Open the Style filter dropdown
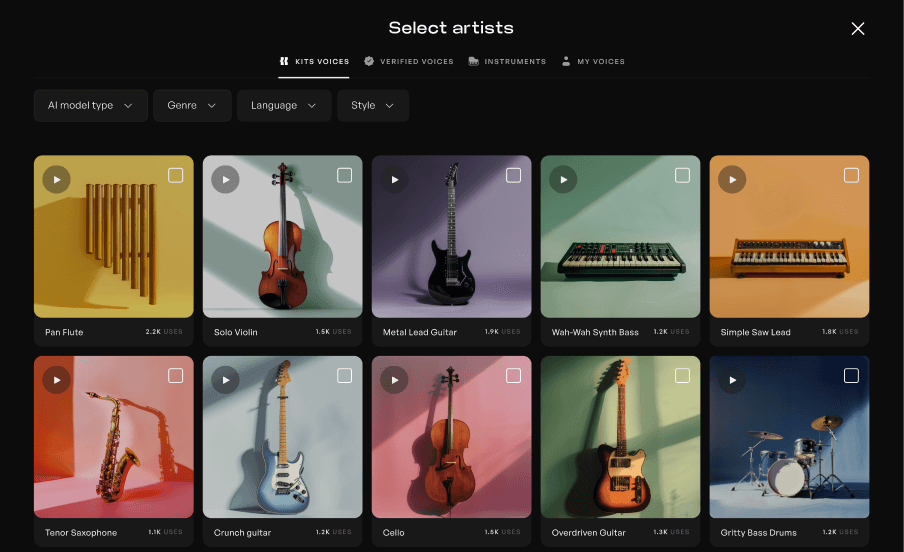This screenshot has width=904, height=552. tap(373, 106)
